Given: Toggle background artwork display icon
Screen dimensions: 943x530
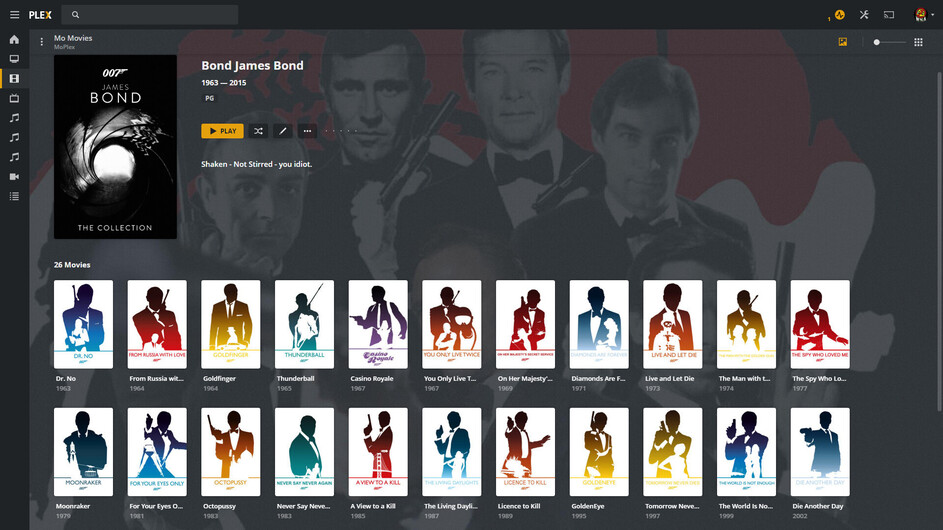Looking at the screenshot, I should (843, 42).
